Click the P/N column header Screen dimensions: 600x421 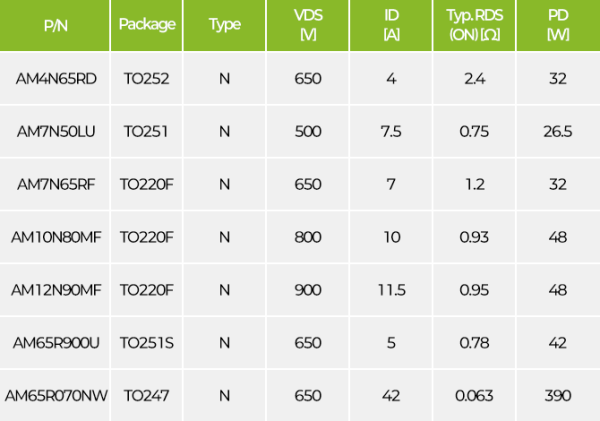[x=56, y=25]
